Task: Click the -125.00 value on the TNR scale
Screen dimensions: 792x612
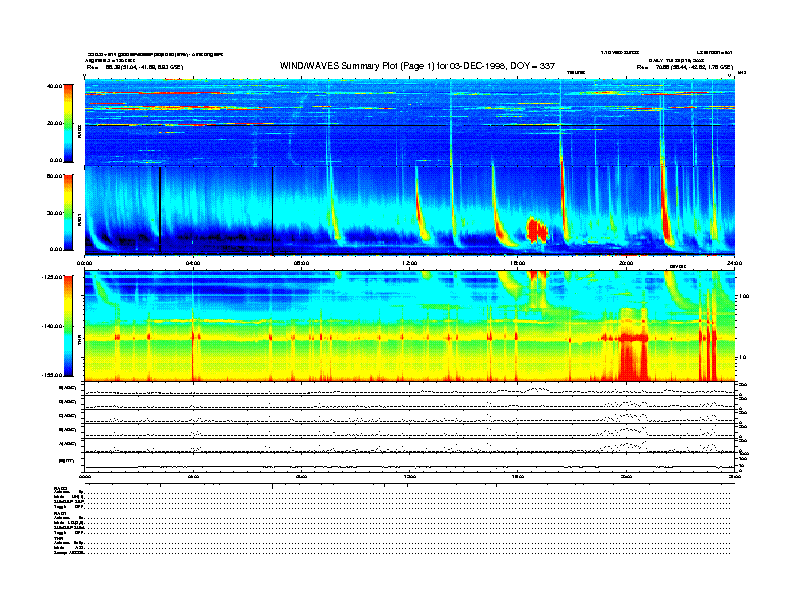Action: click(x=53, y=277)
